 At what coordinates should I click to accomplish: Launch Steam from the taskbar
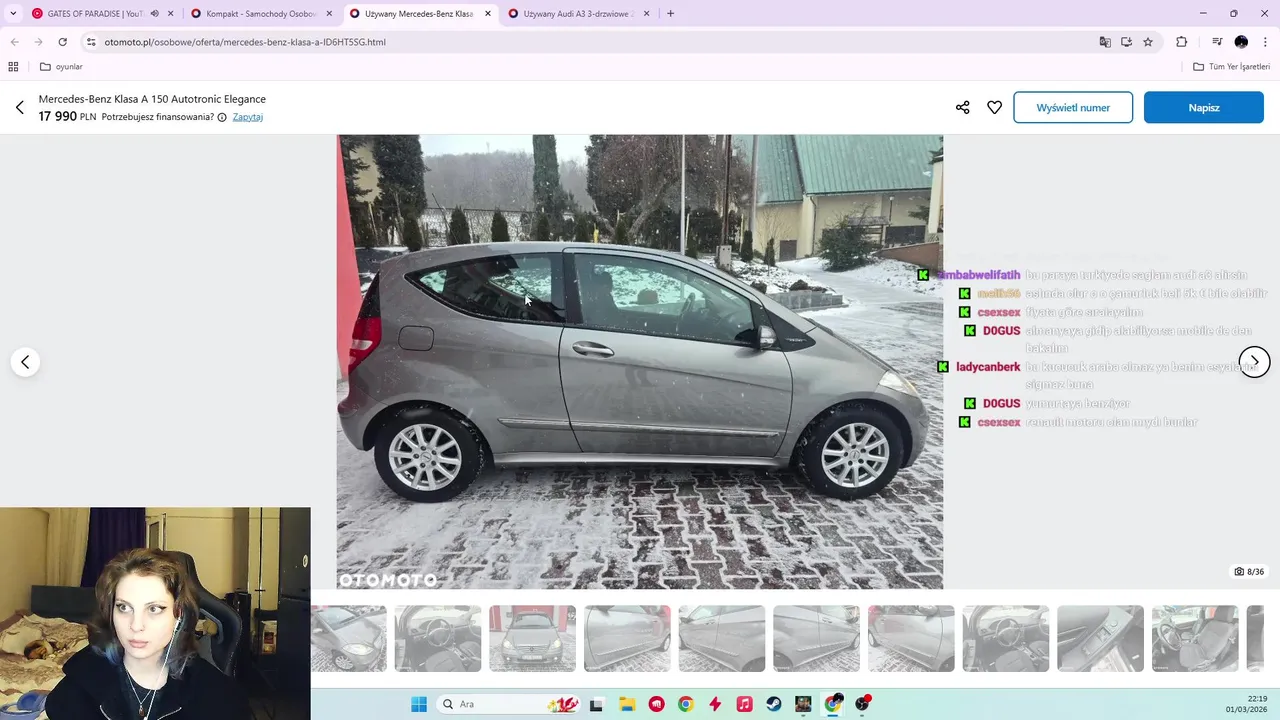(774, 704)
